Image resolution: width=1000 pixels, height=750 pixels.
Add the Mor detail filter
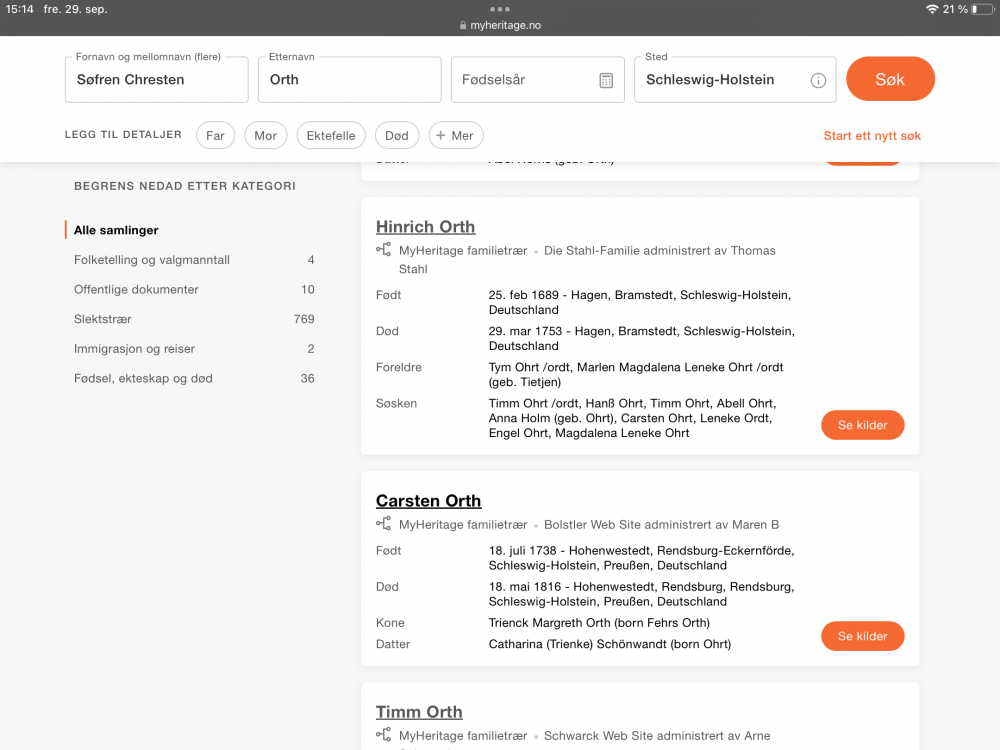point(265,136)
